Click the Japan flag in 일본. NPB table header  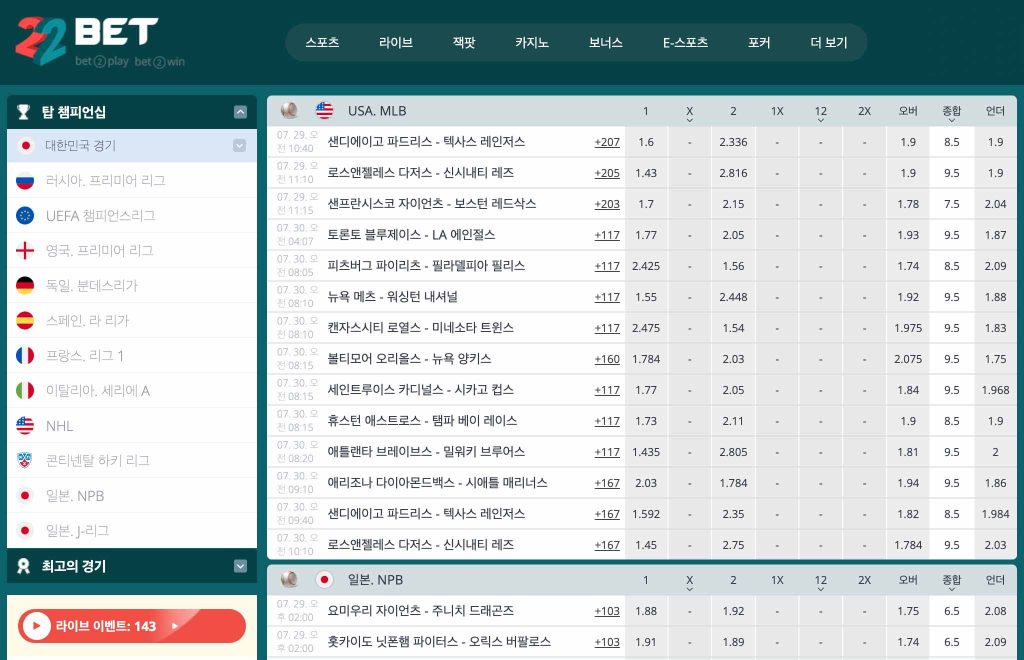[x=324, y=579]
